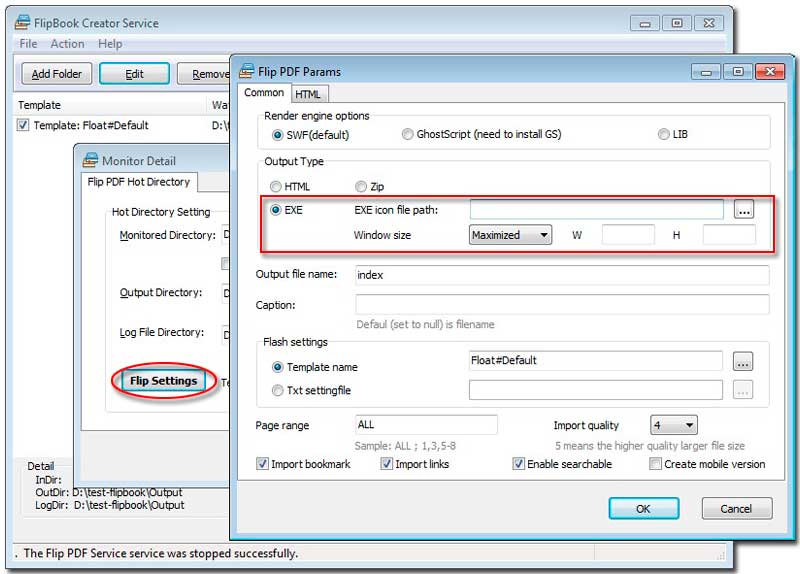
Task: Click the window width W field
Action: [x=628, y=235]
